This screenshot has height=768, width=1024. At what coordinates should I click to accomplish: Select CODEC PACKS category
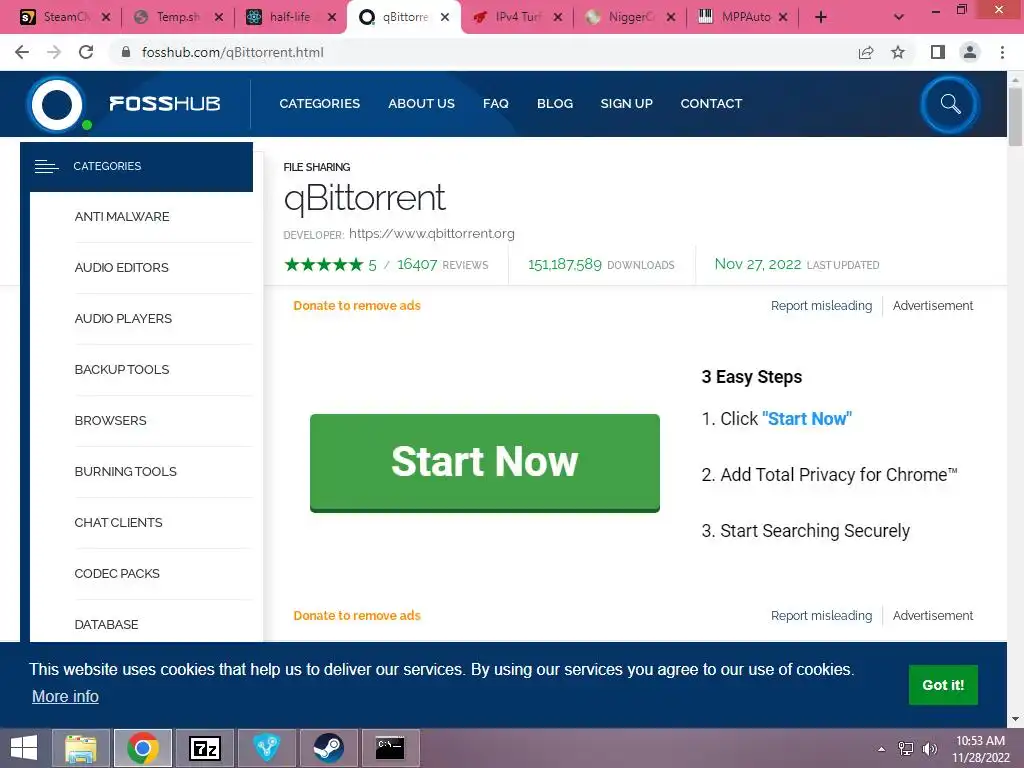(x=117, y=573)
